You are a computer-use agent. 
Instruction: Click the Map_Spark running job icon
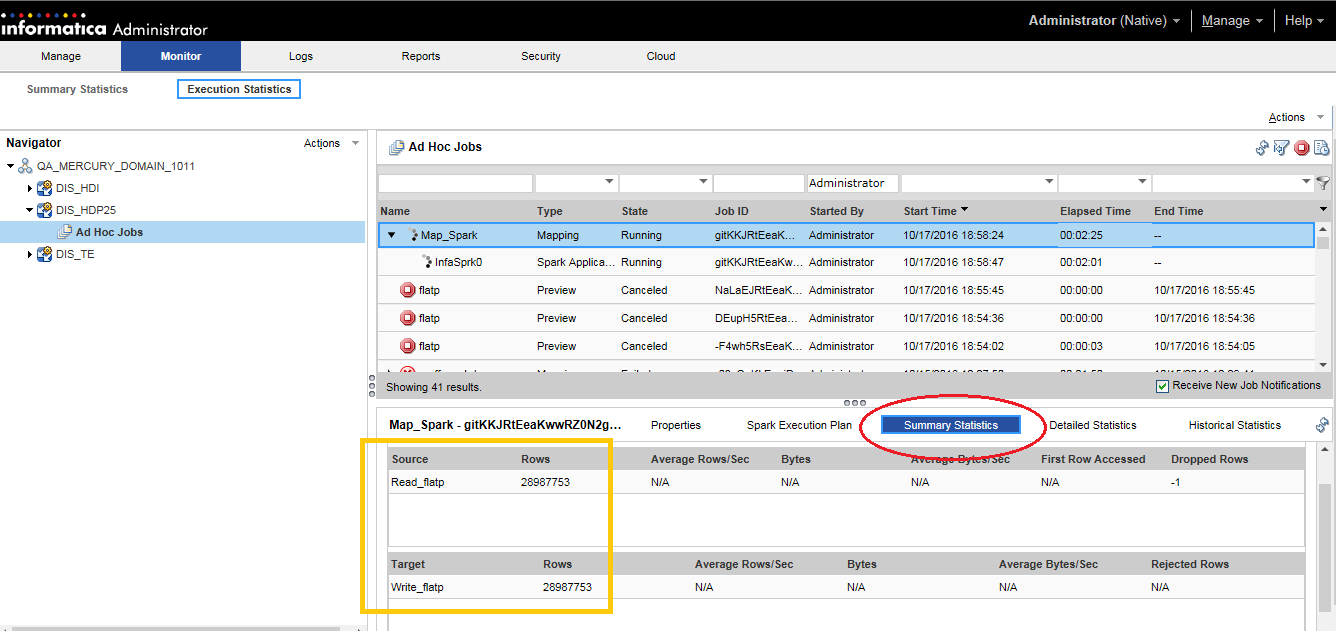pyautogui.click(x=412, y=235)
